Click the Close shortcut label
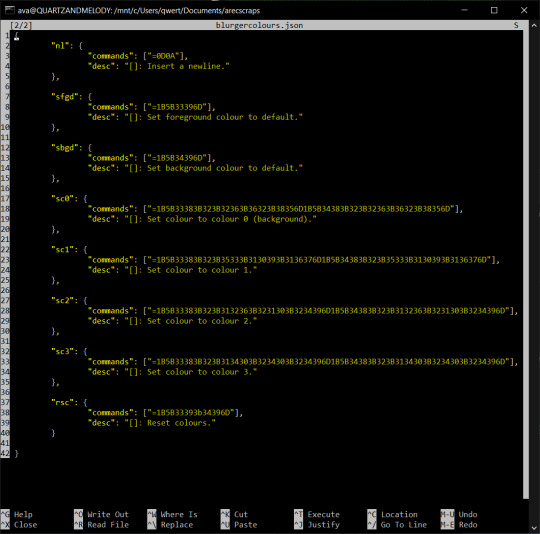Screen dimensions: 540x534 coord(25,525)
